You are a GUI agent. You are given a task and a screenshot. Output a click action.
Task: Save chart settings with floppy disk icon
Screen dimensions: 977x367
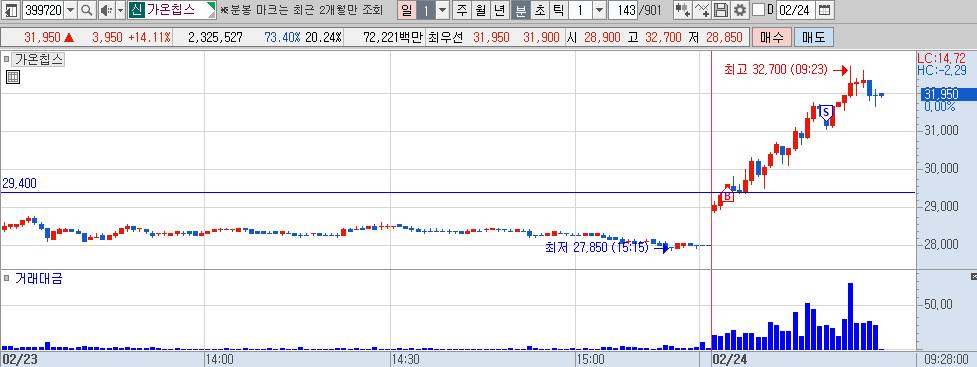(721, 10)
